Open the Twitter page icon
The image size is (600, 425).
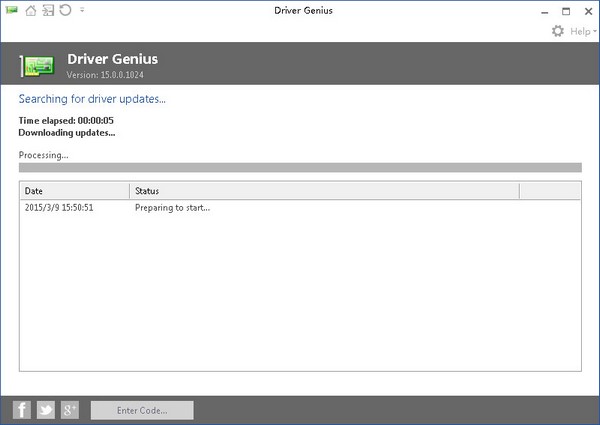tap(46, 410)
